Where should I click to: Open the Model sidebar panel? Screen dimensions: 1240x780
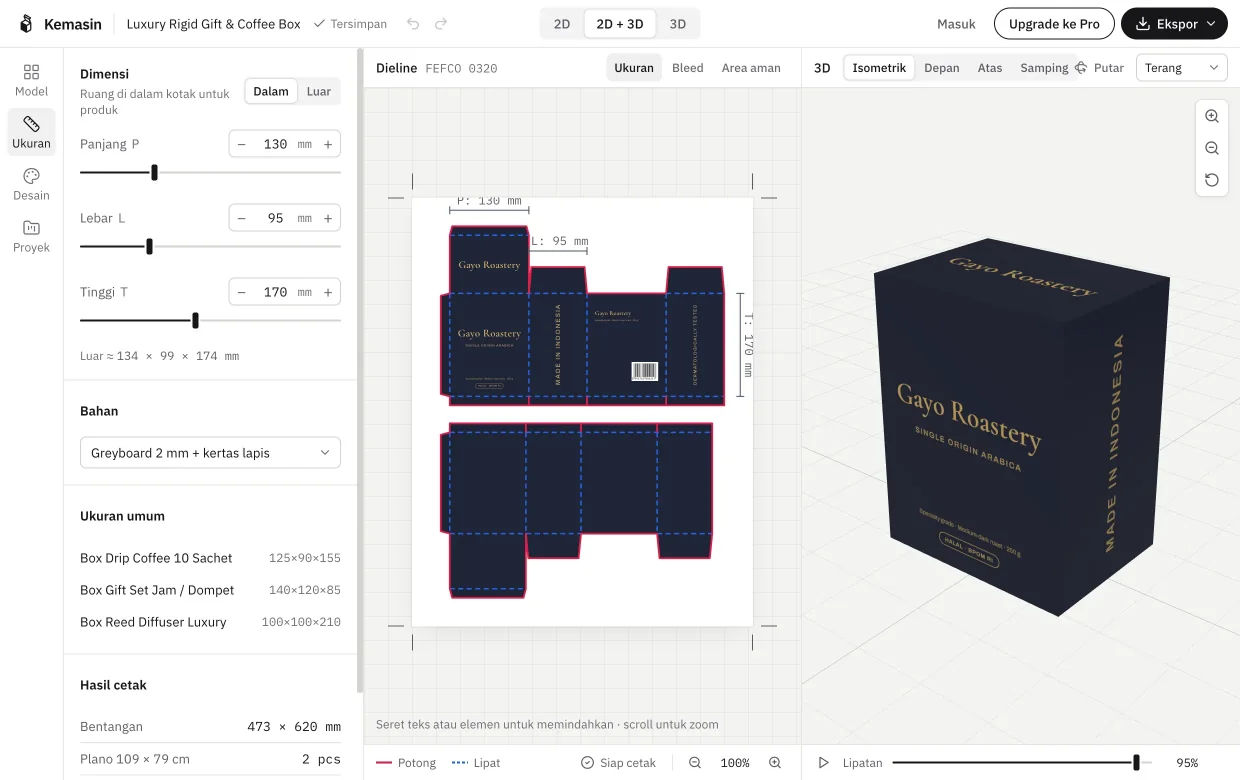pos(31,80)
